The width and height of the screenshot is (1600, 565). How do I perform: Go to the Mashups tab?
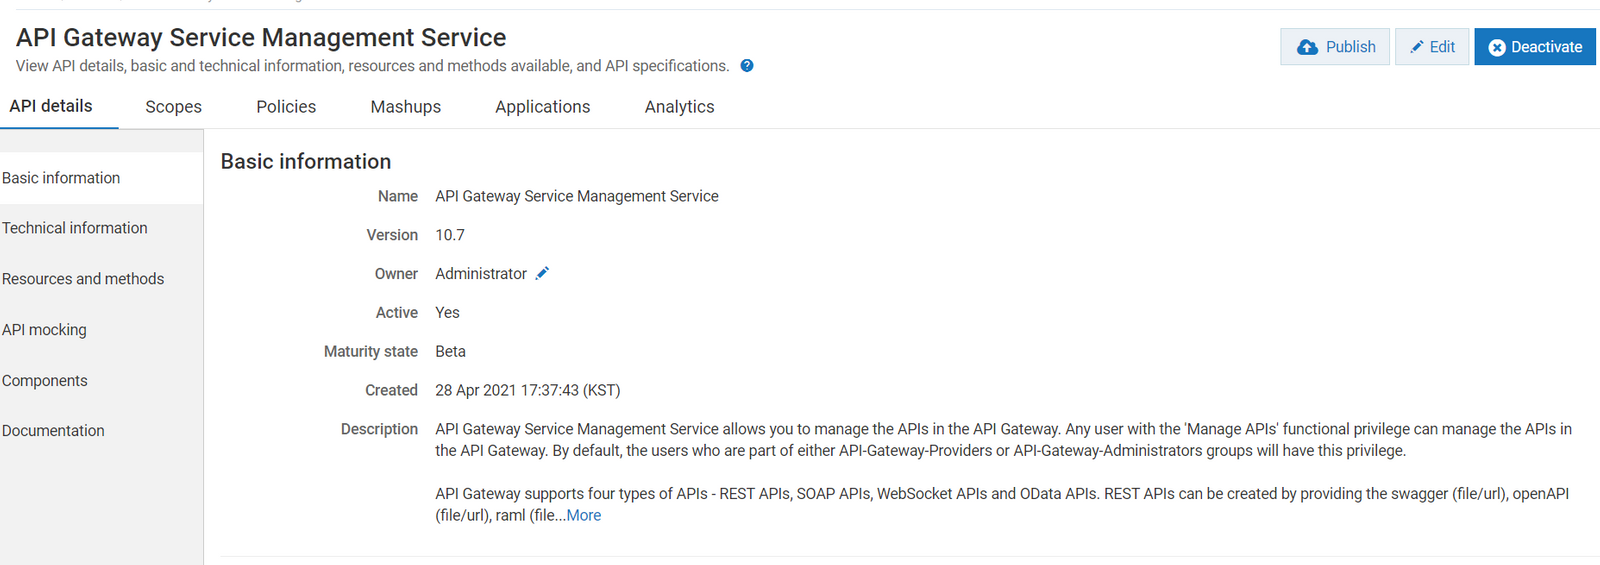[405, 107]
